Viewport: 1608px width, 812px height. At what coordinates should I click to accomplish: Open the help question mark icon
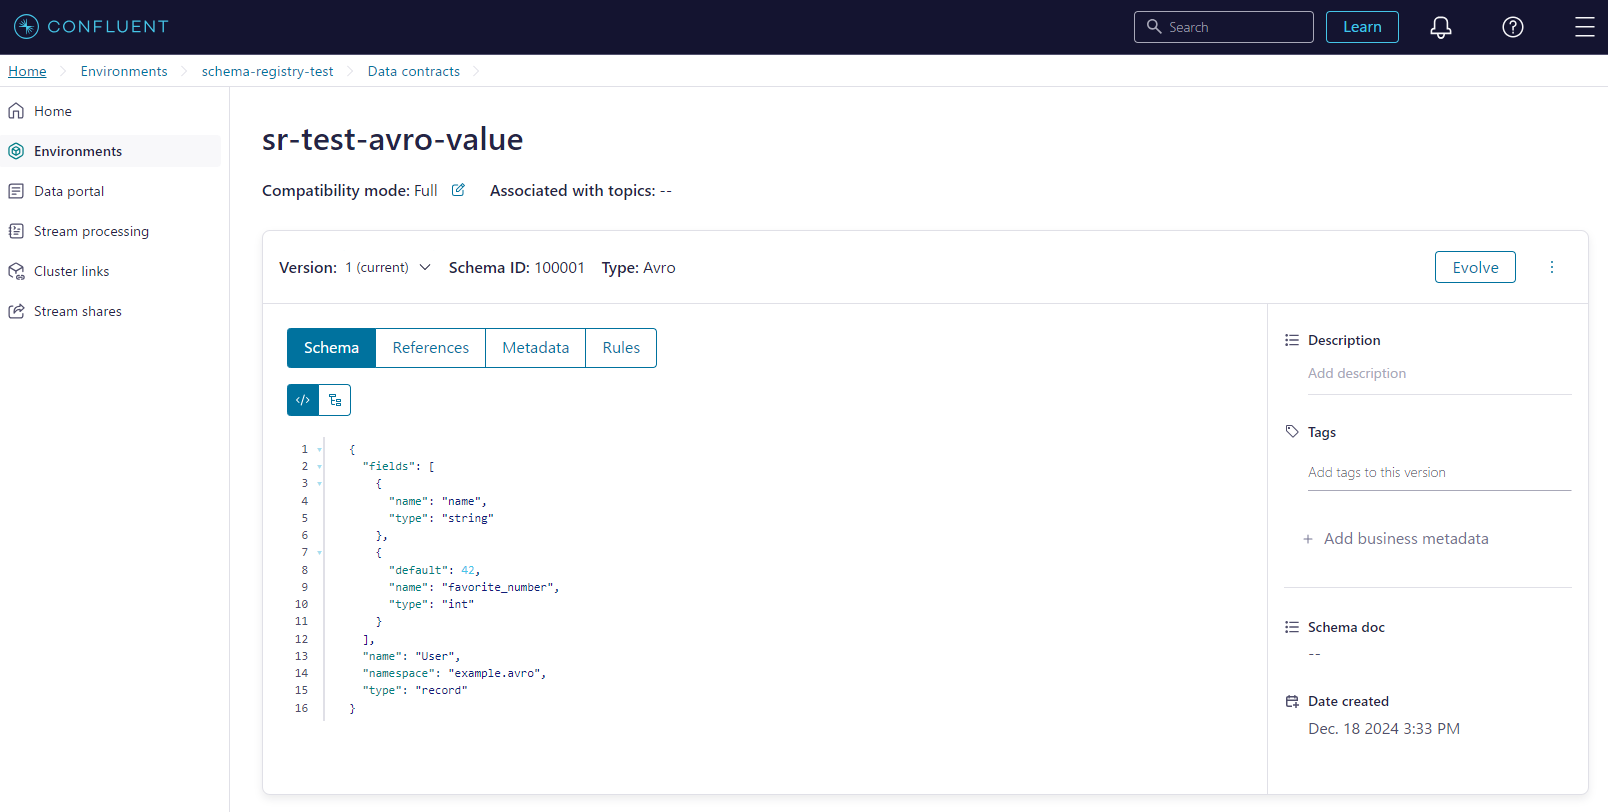click(1513, 27)
